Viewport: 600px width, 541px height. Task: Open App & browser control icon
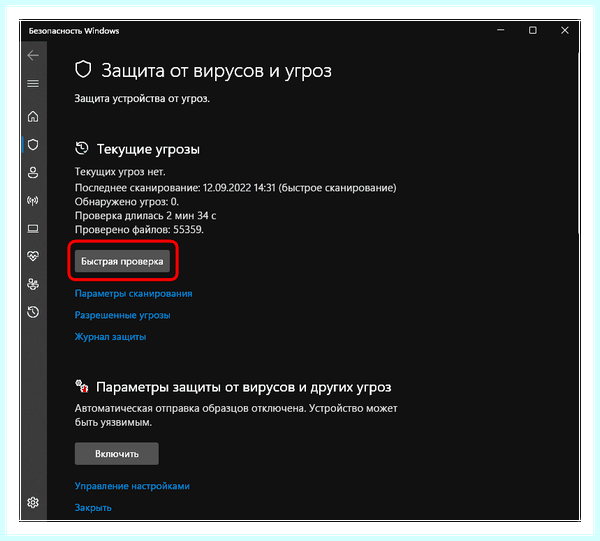(x=33, y=229)
